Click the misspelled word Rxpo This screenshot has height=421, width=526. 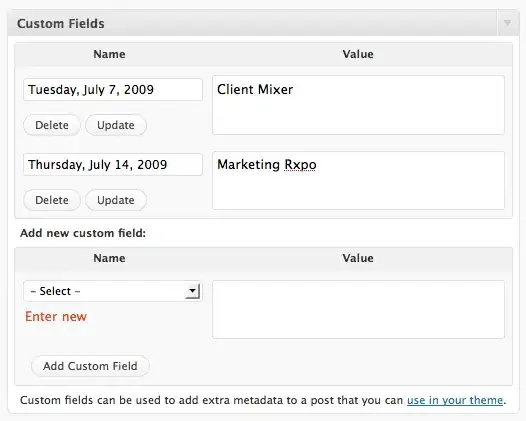(300, 165)
